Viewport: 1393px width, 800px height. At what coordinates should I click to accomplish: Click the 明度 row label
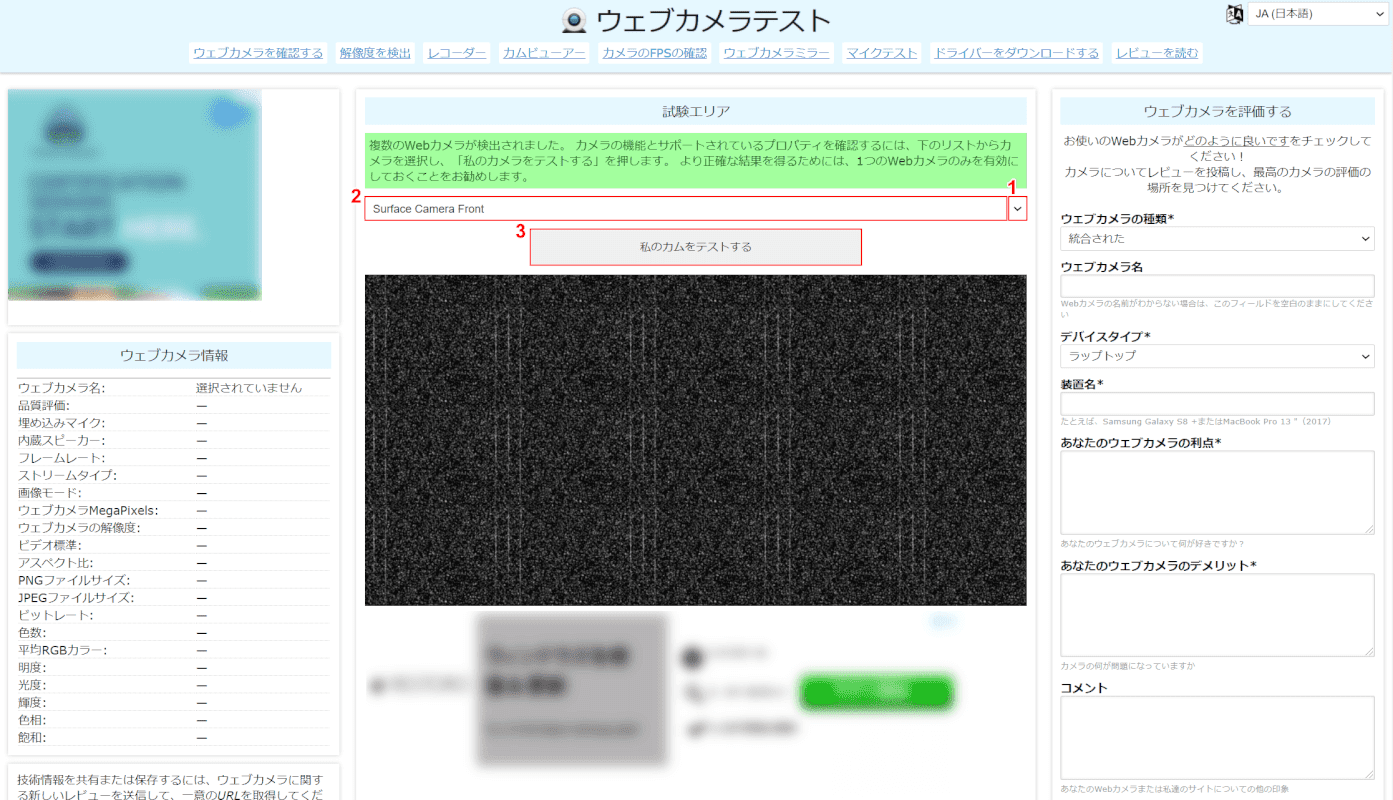[x=32, y=668]
